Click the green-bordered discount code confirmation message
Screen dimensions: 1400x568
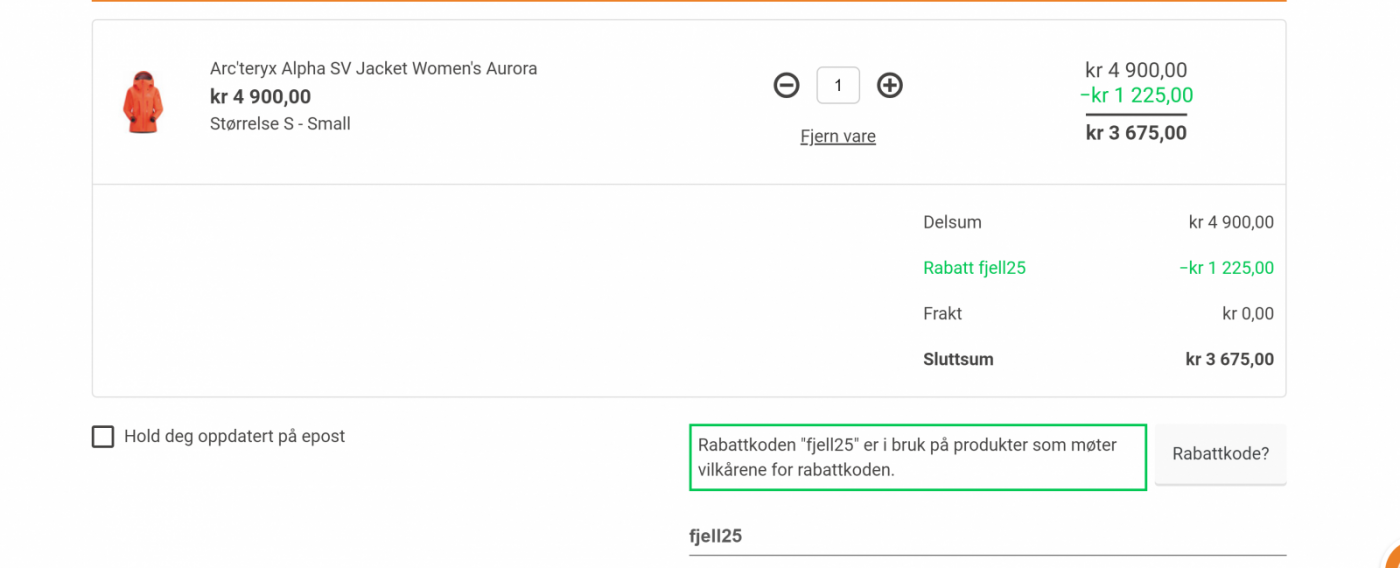coord(917,457)
